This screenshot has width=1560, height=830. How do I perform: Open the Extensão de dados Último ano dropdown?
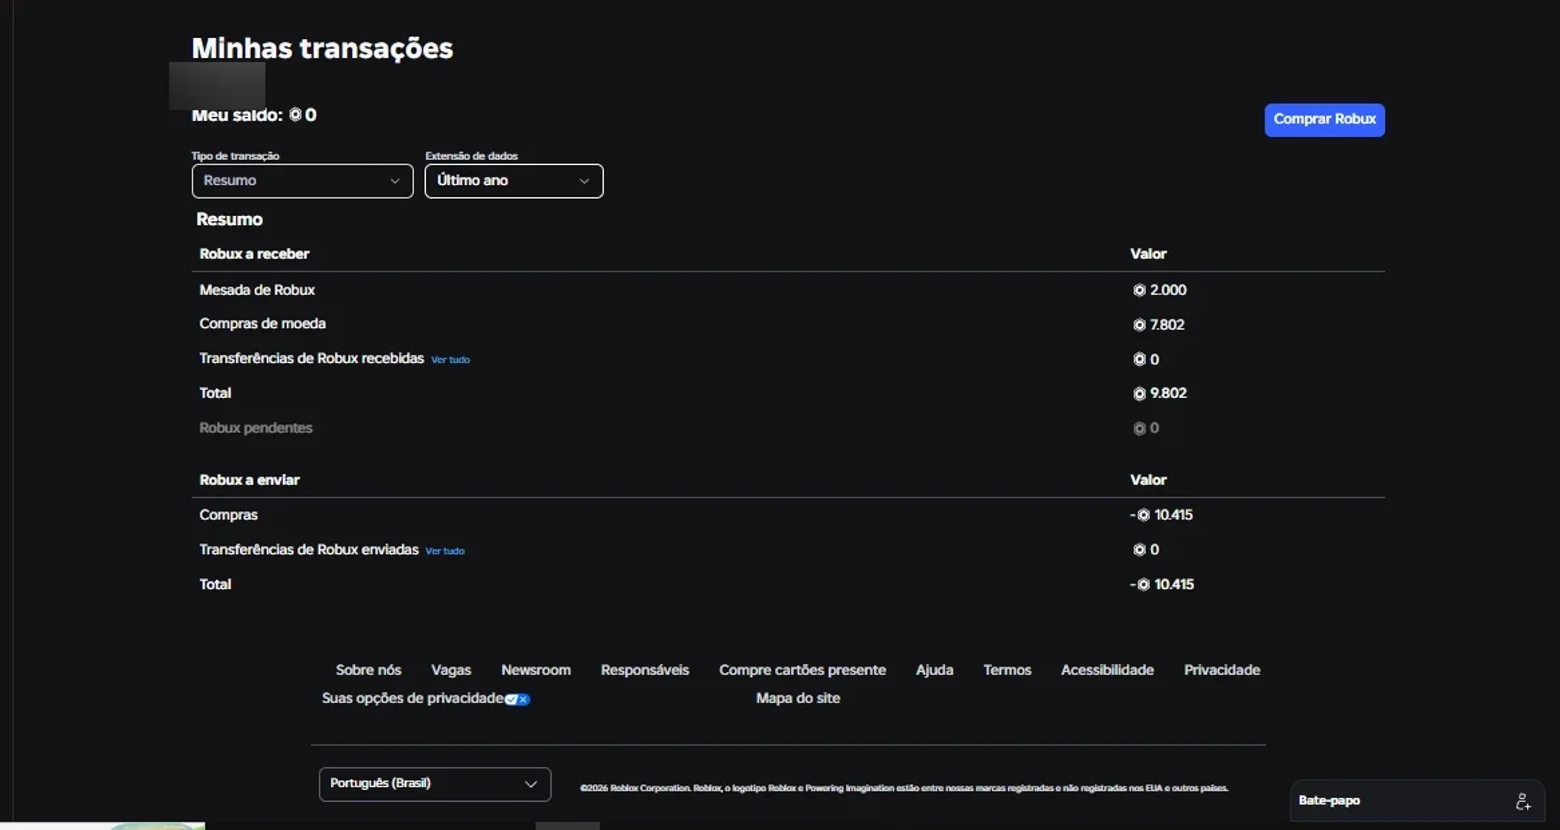pyautogui.click(x=514, y=181)
